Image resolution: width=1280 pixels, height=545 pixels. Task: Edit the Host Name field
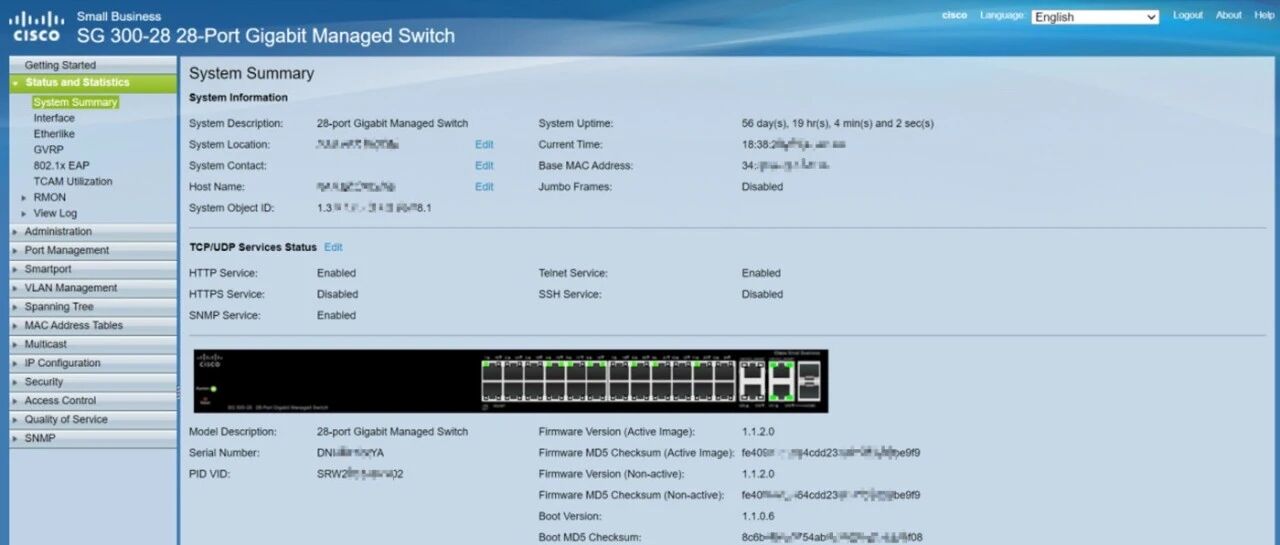pos(484,187)
